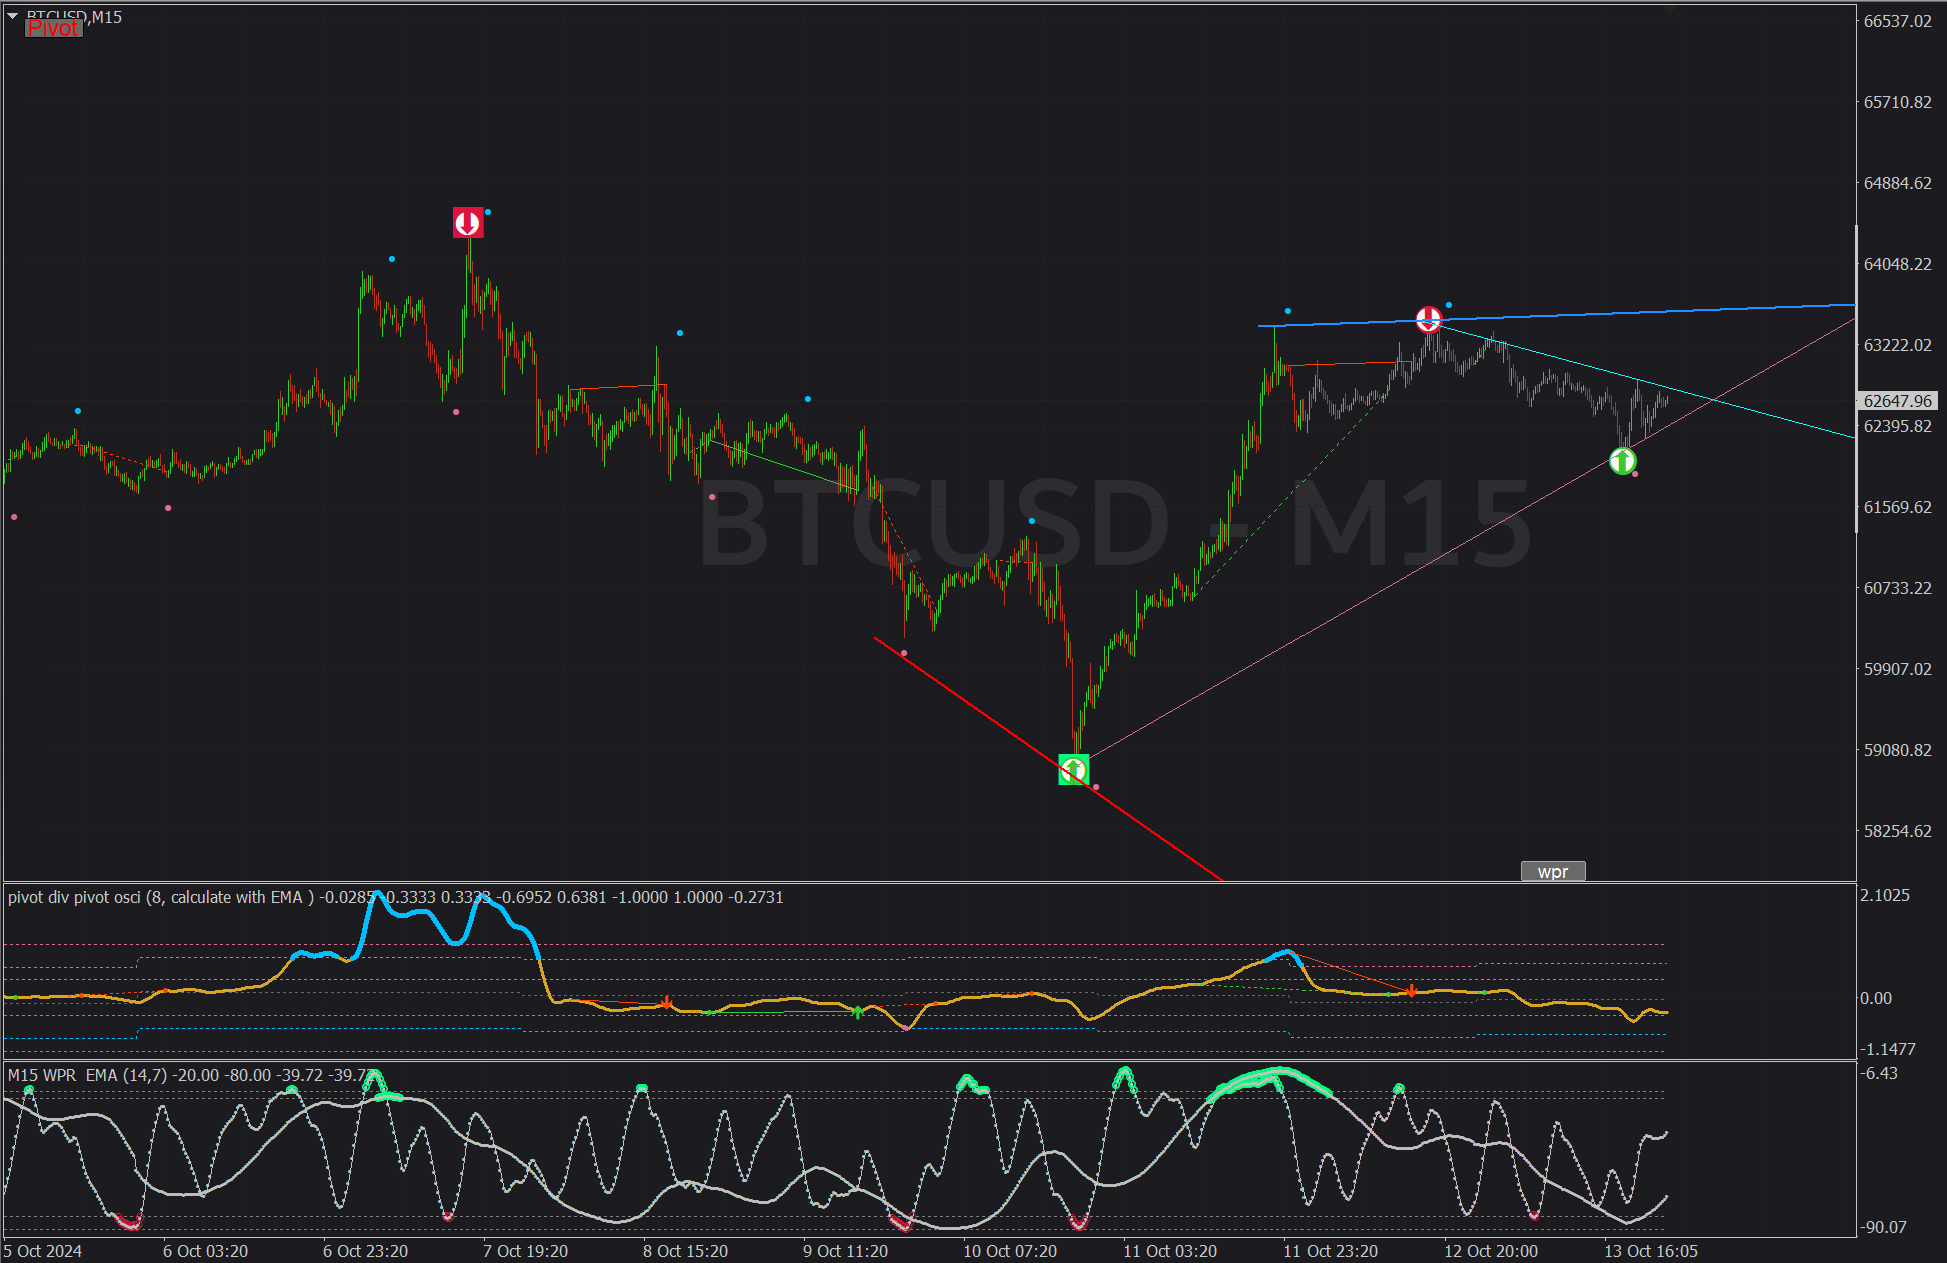The image size is (1947, 1263).
Task: Click the 64048.22 price scale level
Action: (x=1897, y=264)
